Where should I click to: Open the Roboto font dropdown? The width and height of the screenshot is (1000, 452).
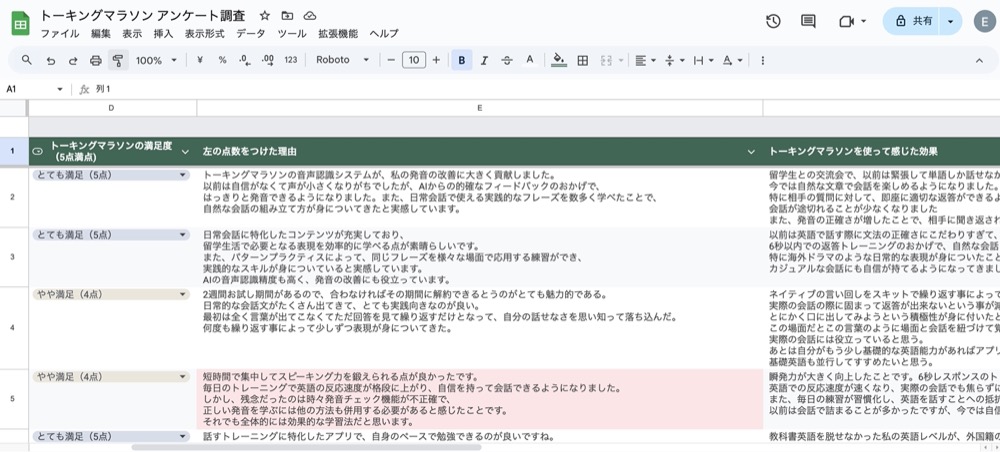341,60
